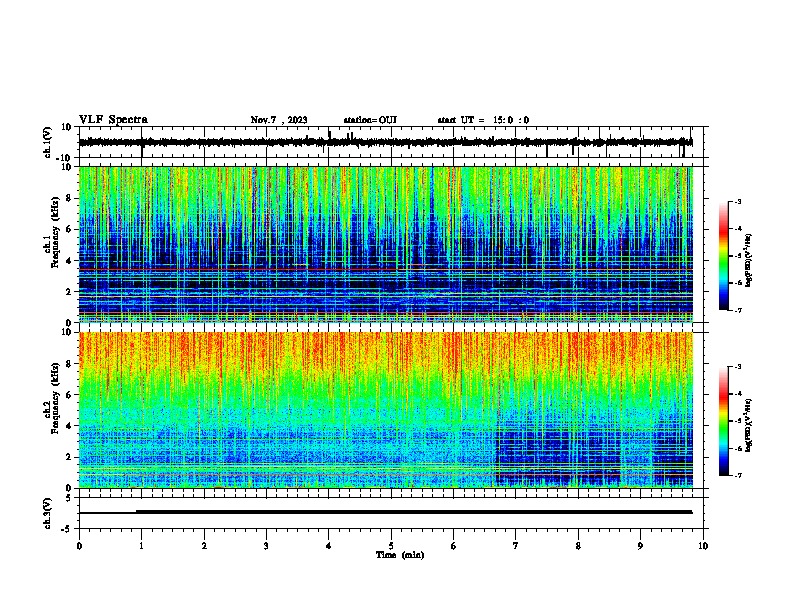The height and width of the screenshot is (612, 792).
Task: Click the ch.3 voltage trace line
Action: [385, 512]
